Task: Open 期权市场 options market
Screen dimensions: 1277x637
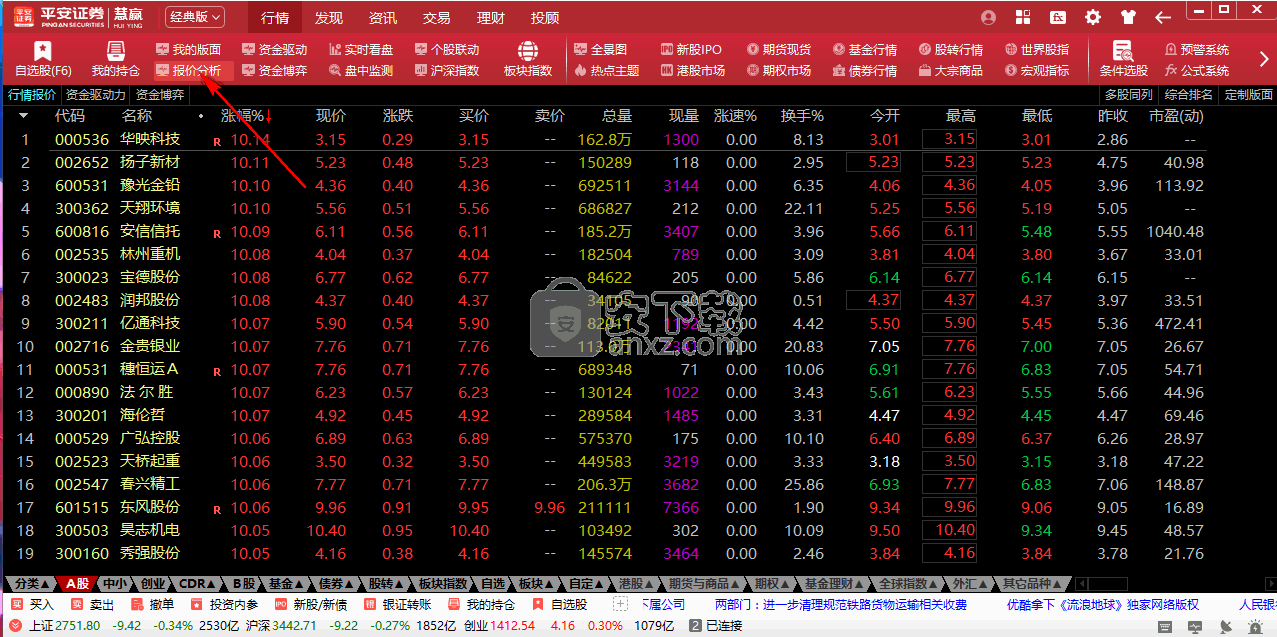Action: [778, 71]
